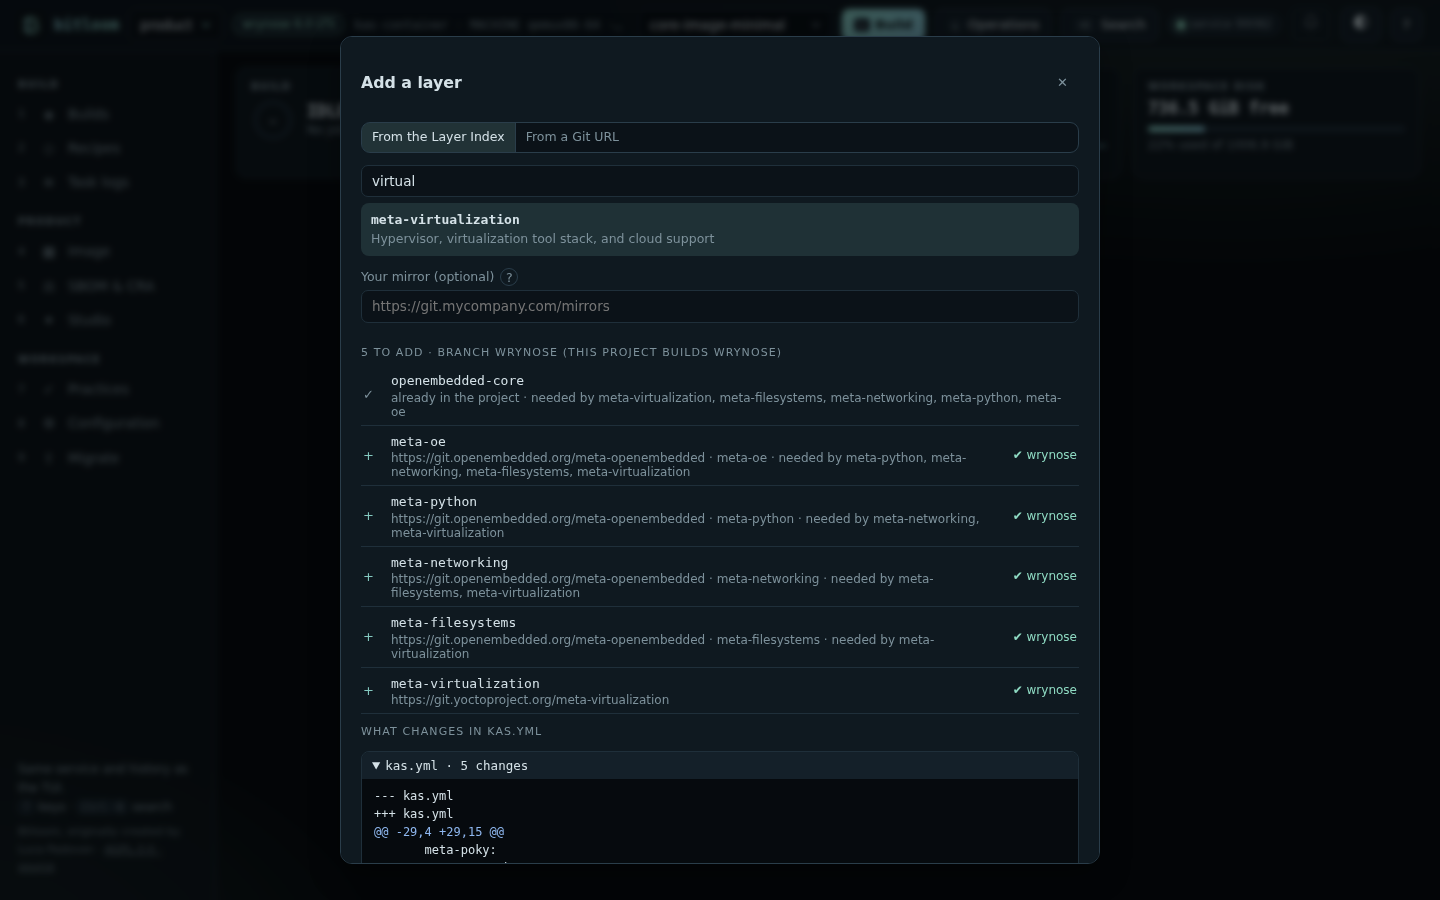
Task: Click the 'meta-poky:' line in the diff
Action: 460,850
